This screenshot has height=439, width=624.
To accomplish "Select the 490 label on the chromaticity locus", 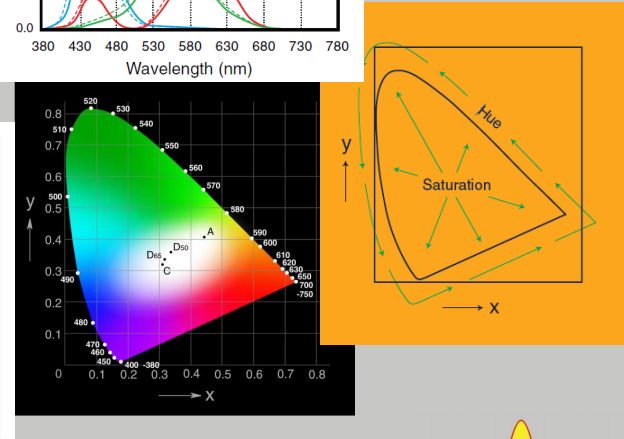I will [67, 280].
